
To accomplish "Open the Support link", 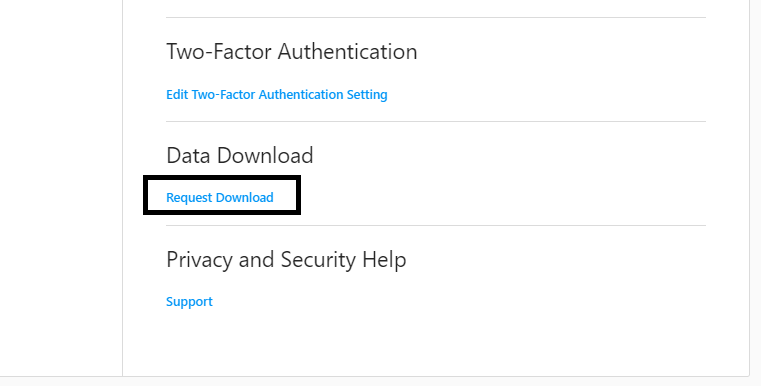I will pos(189,302).
